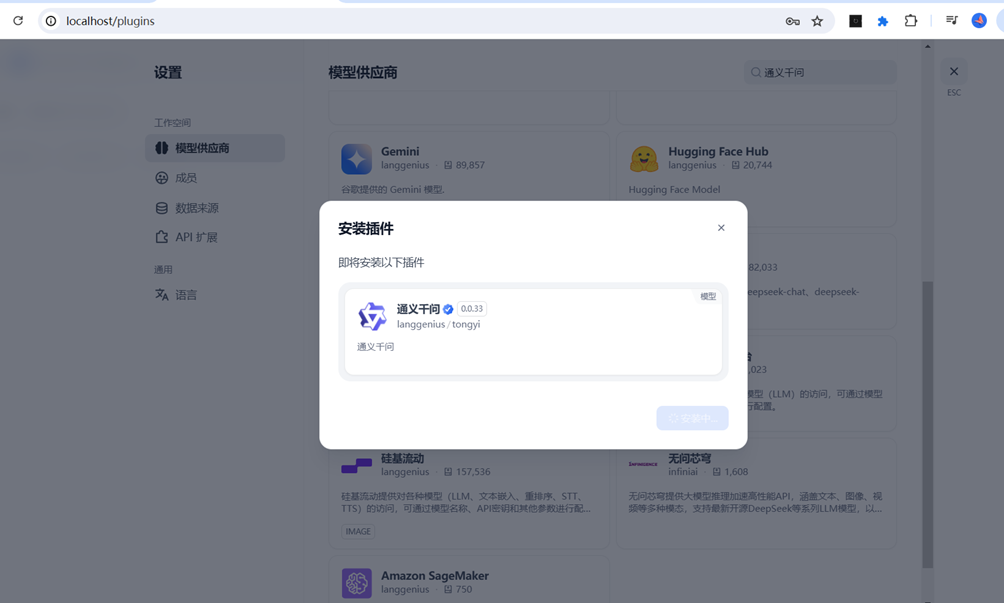Open API 扩展 in the settings sidebar

[215, 237]
